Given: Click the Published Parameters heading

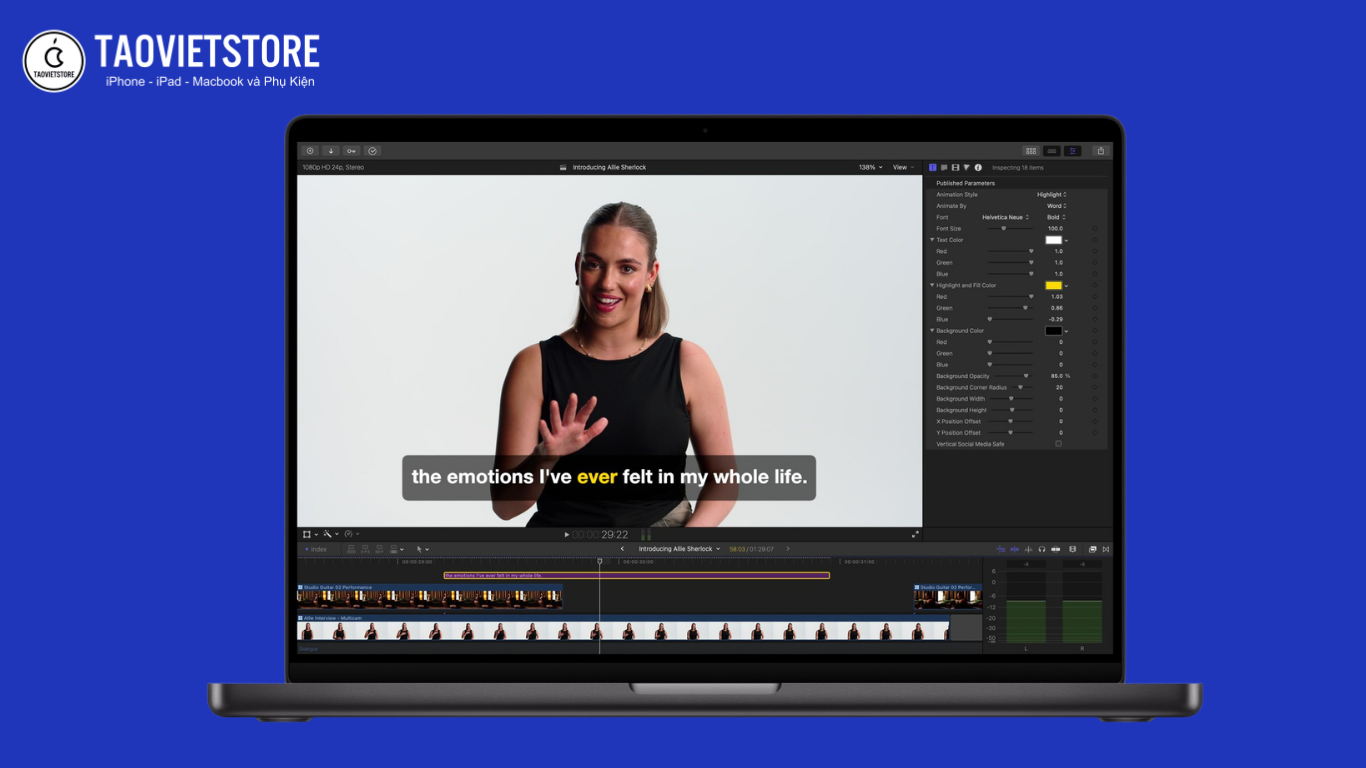Looking at the screenshot, I should [965, 183].
